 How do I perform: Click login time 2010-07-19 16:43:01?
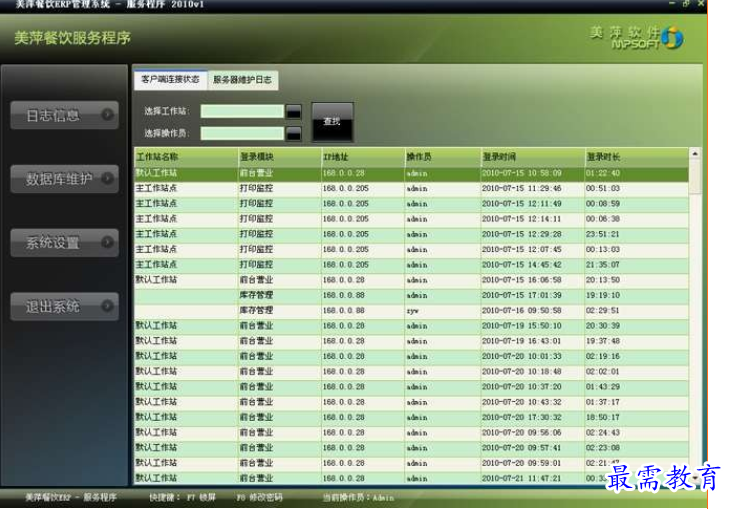click(522, 341)
